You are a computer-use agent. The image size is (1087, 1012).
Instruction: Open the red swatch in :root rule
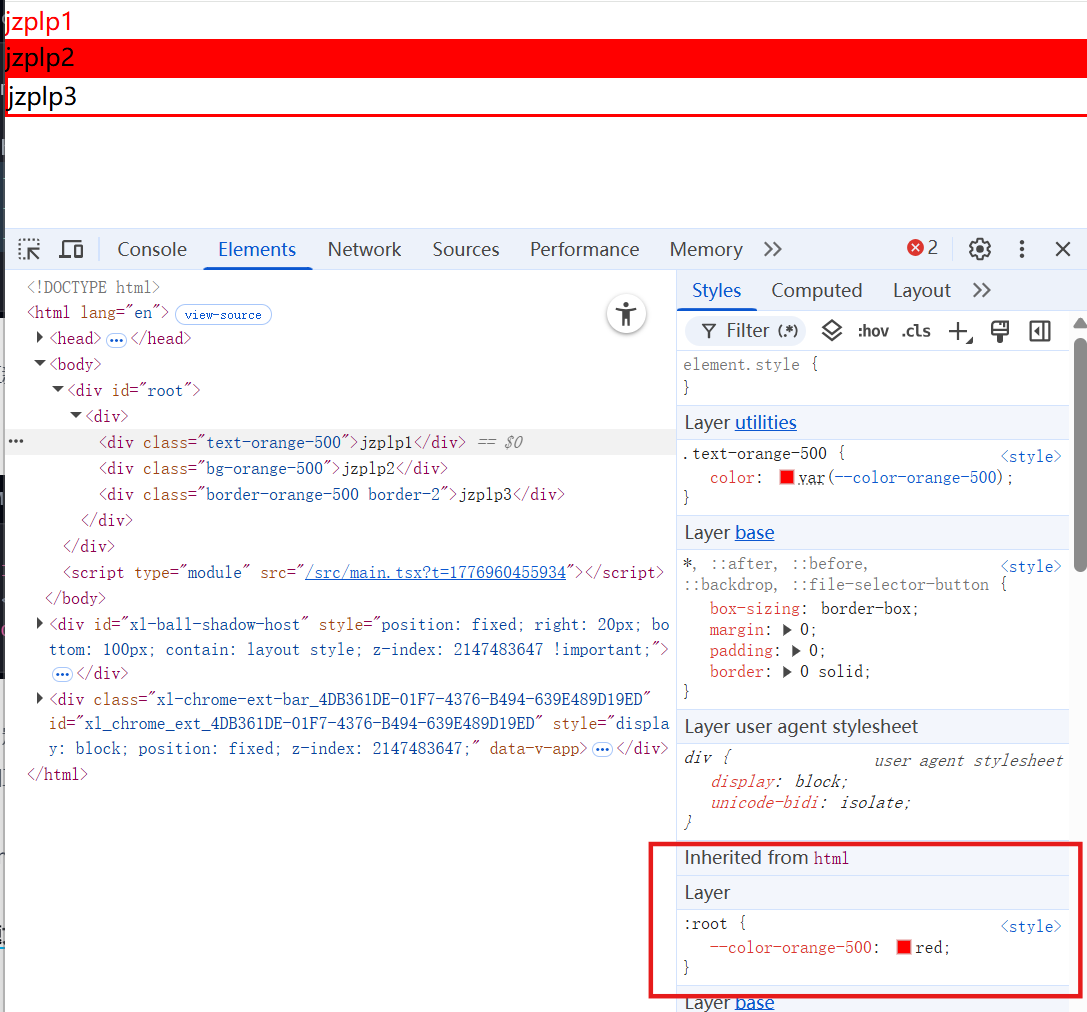903,947
